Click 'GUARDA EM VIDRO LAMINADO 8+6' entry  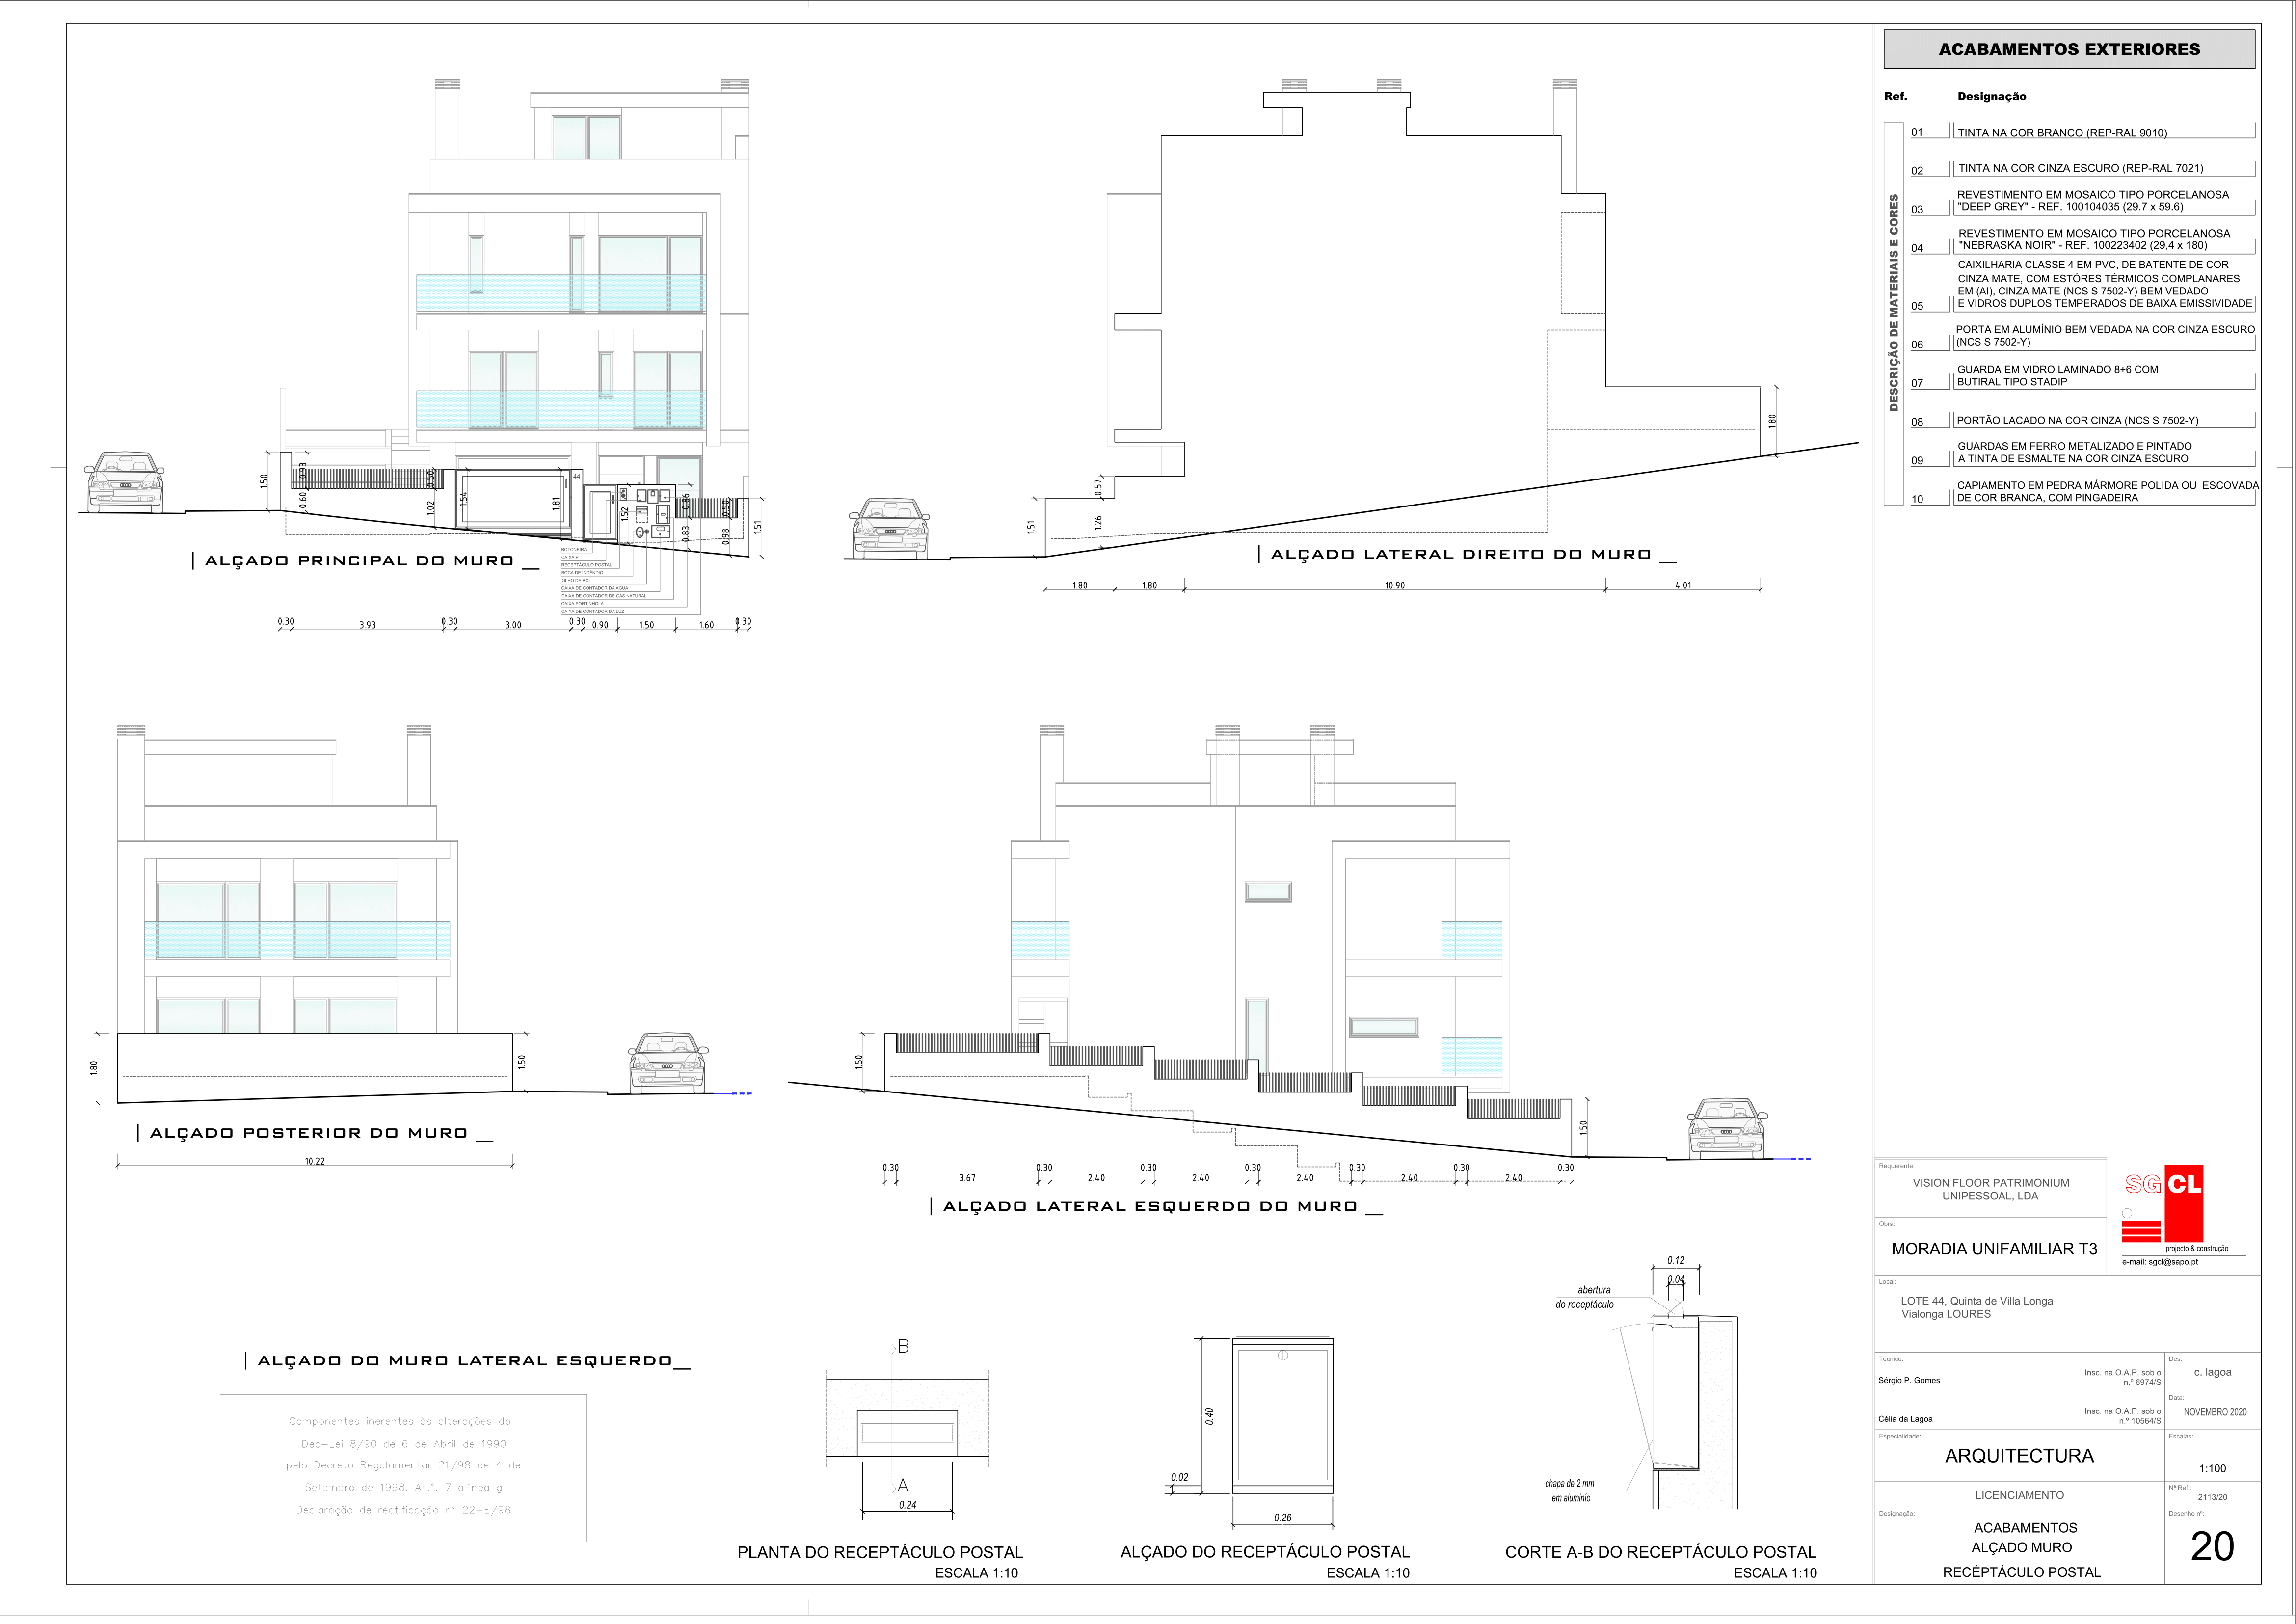2057,375
